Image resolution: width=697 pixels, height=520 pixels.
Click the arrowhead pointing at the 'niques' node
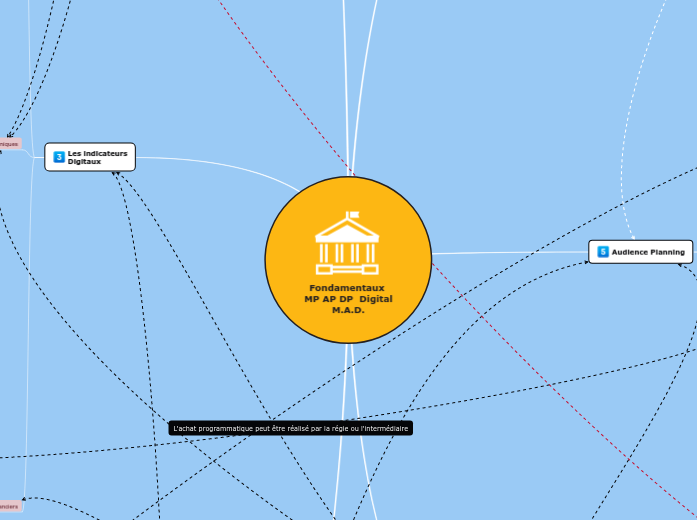10,134
